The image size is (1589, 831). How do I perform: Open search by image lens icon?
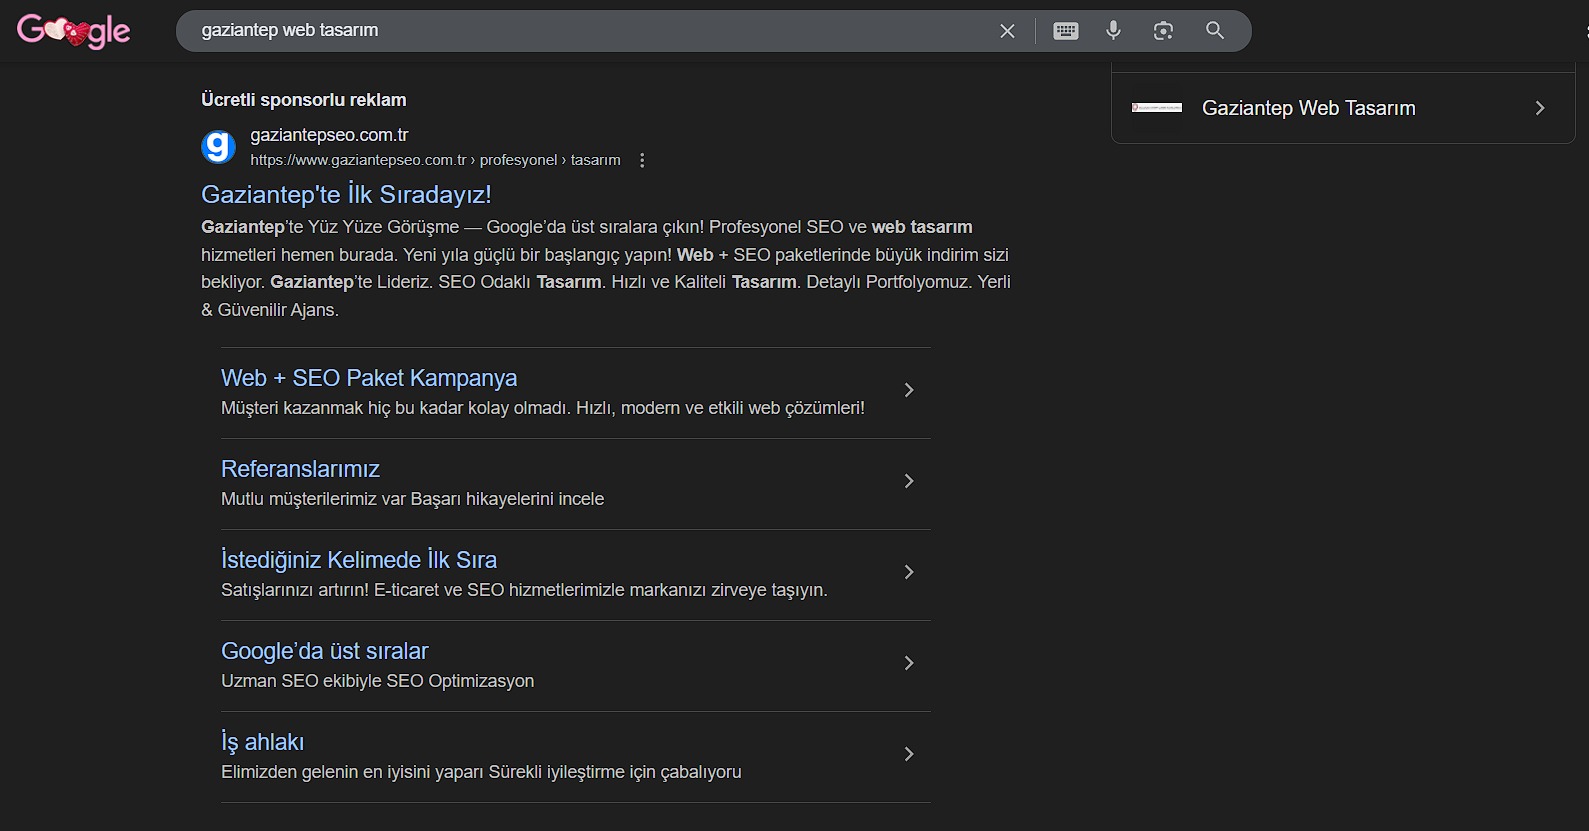pyautogui.click(x=1163, y=31)
